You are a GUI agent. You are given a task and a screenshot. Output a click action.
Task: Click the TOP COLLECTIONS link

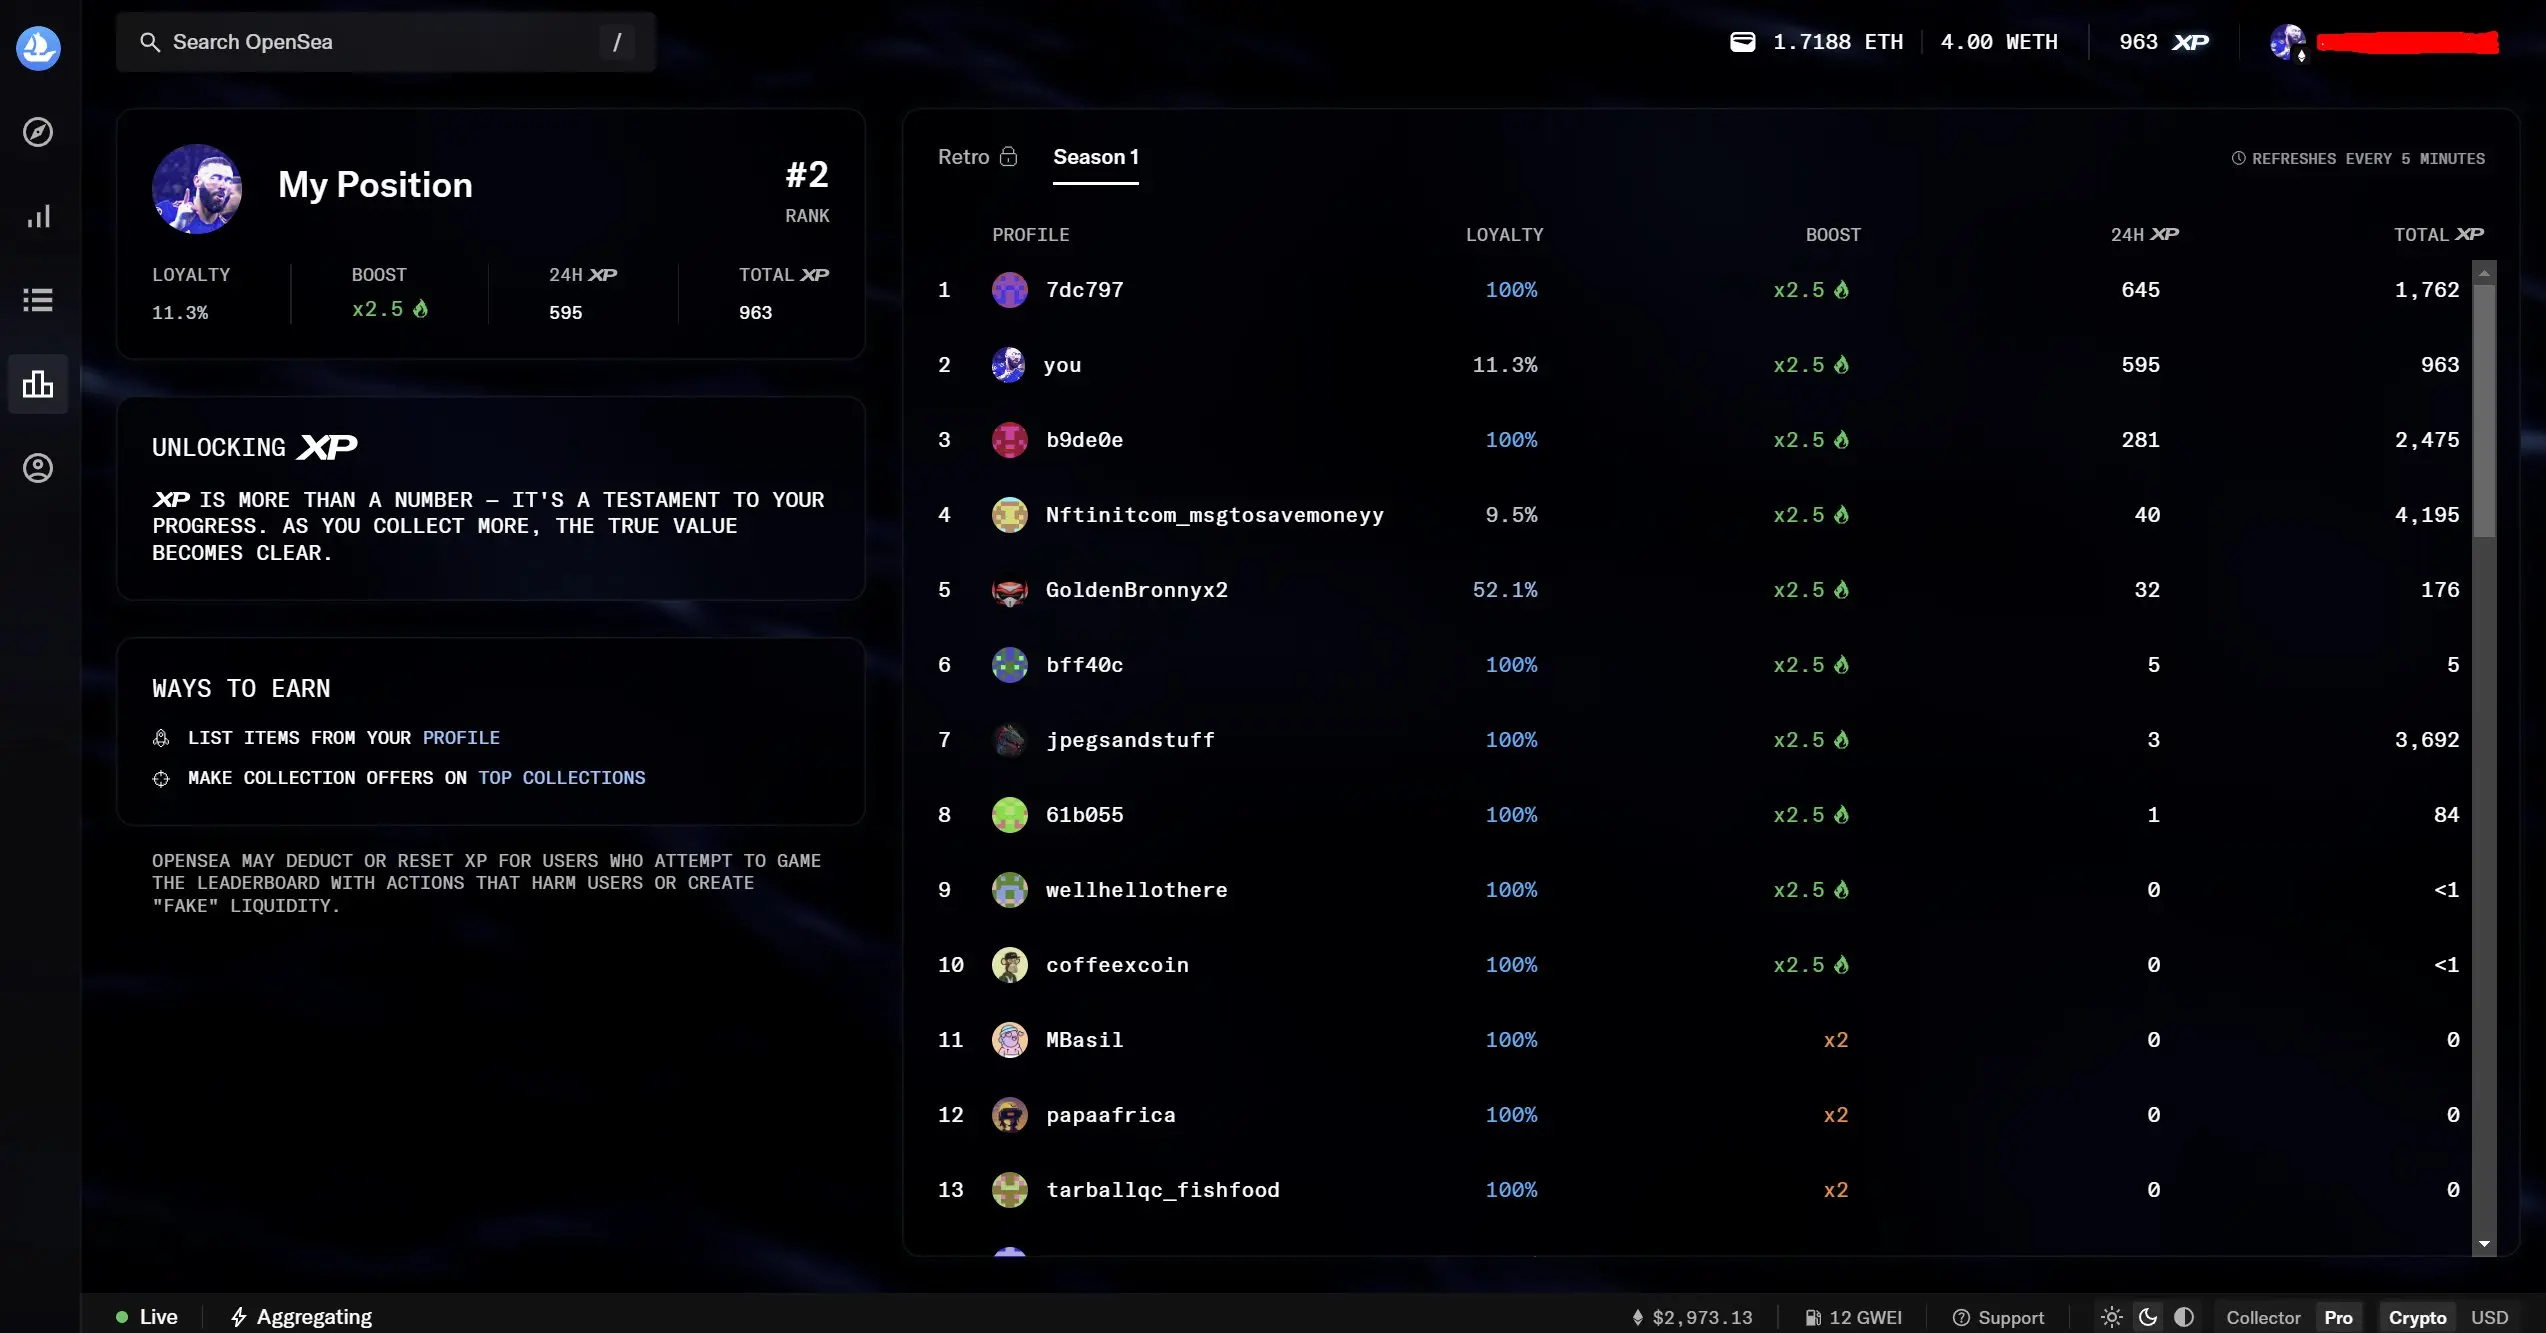561,778
